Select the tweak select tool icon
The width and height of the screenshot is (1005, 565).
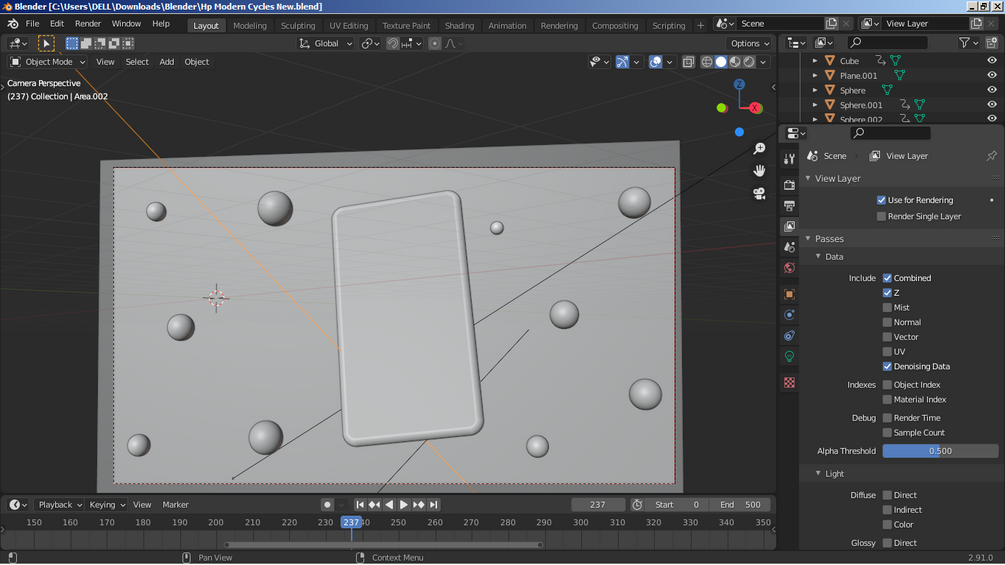46,44
